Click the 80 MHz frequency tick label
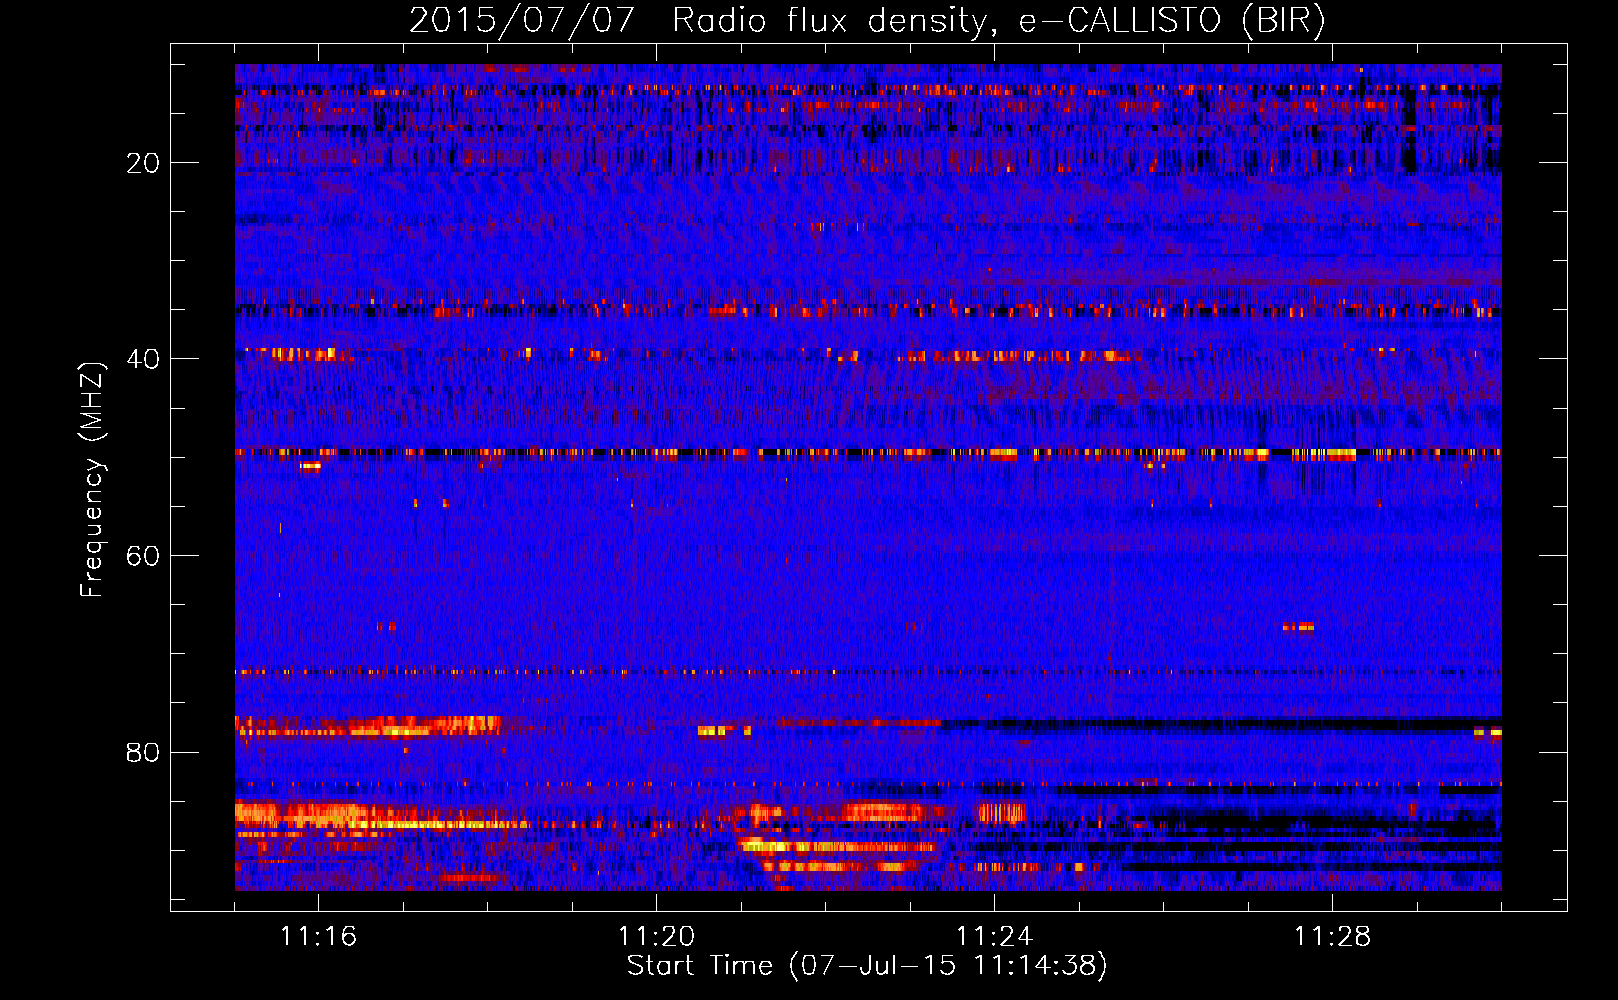Image resolution: width=1618 pixels, height=1000 pixels. tap(143, 752)
